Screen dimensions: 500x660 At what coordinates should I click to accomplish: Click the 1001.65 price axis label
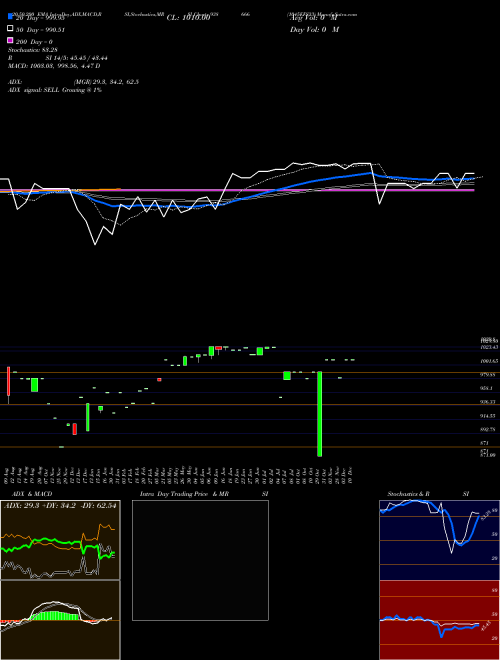click(489, 361)
